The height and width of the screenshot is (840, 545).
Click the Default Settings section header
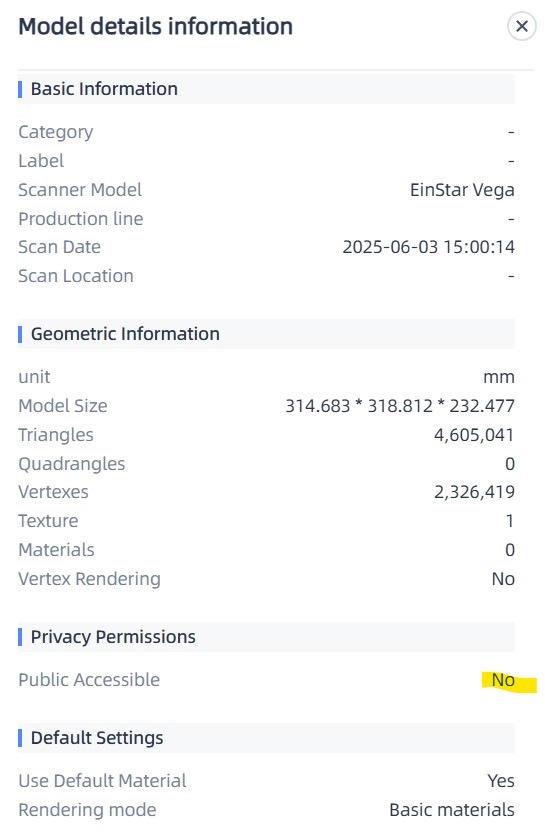pyautogui.click(x=266, y=738)
